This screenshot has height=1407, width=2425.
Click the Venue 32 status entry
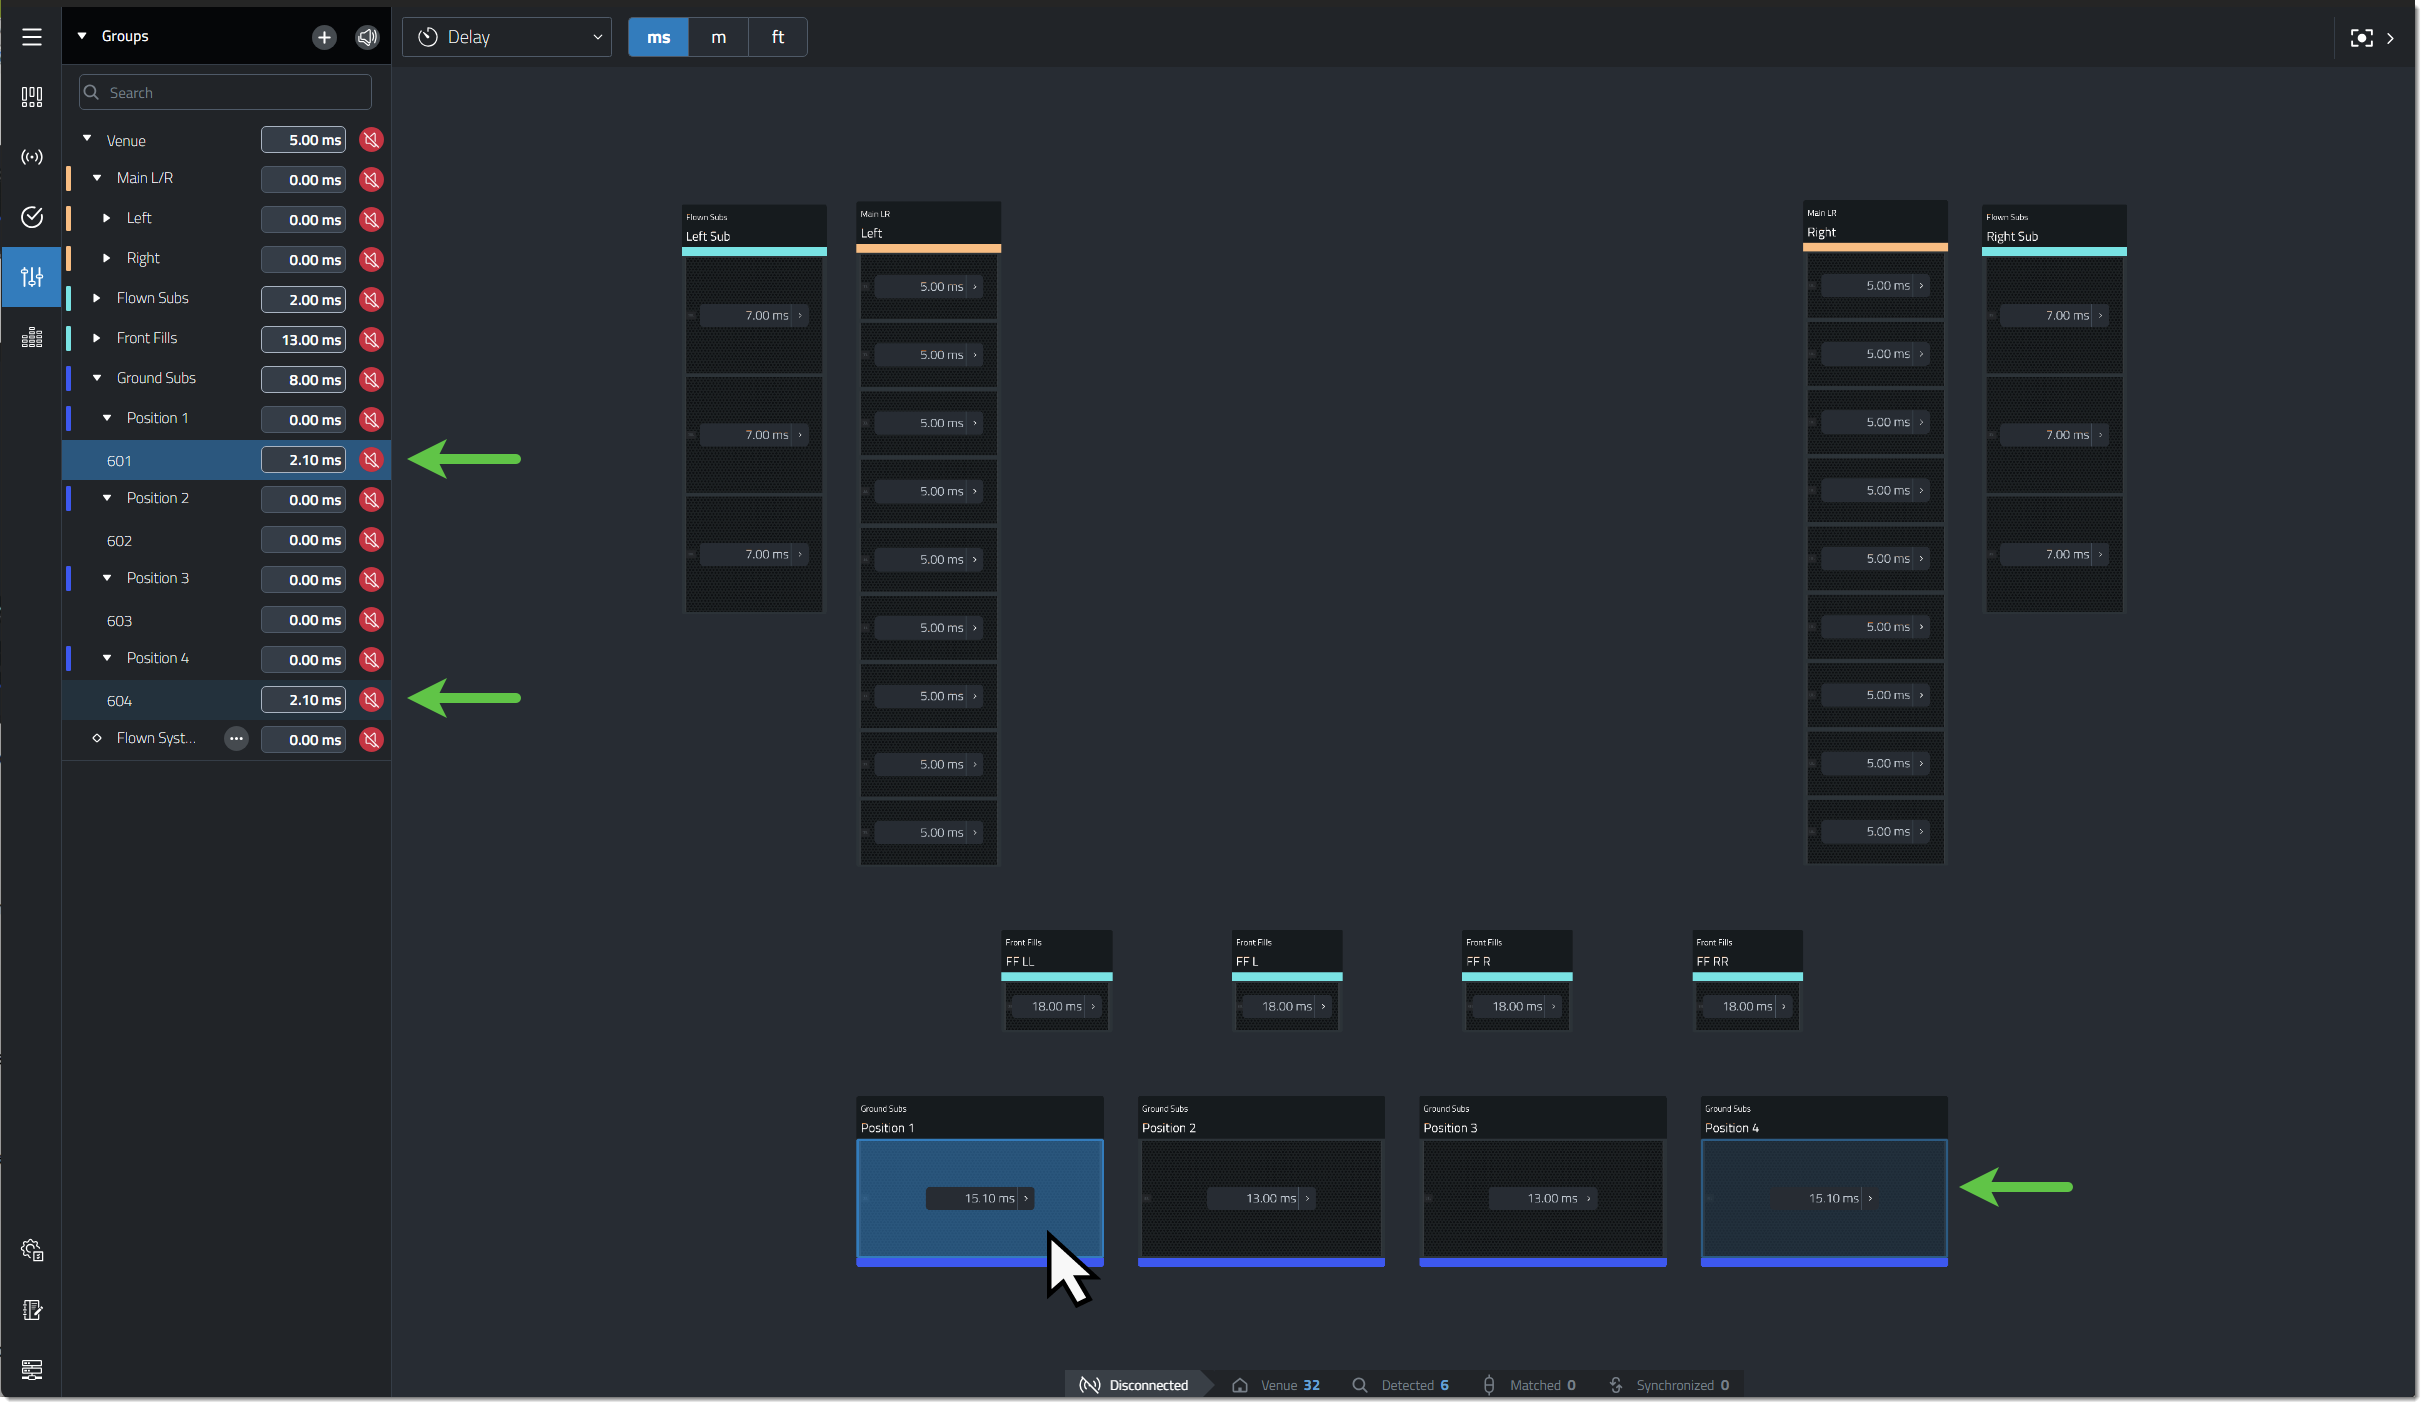click(1276, 1385)
